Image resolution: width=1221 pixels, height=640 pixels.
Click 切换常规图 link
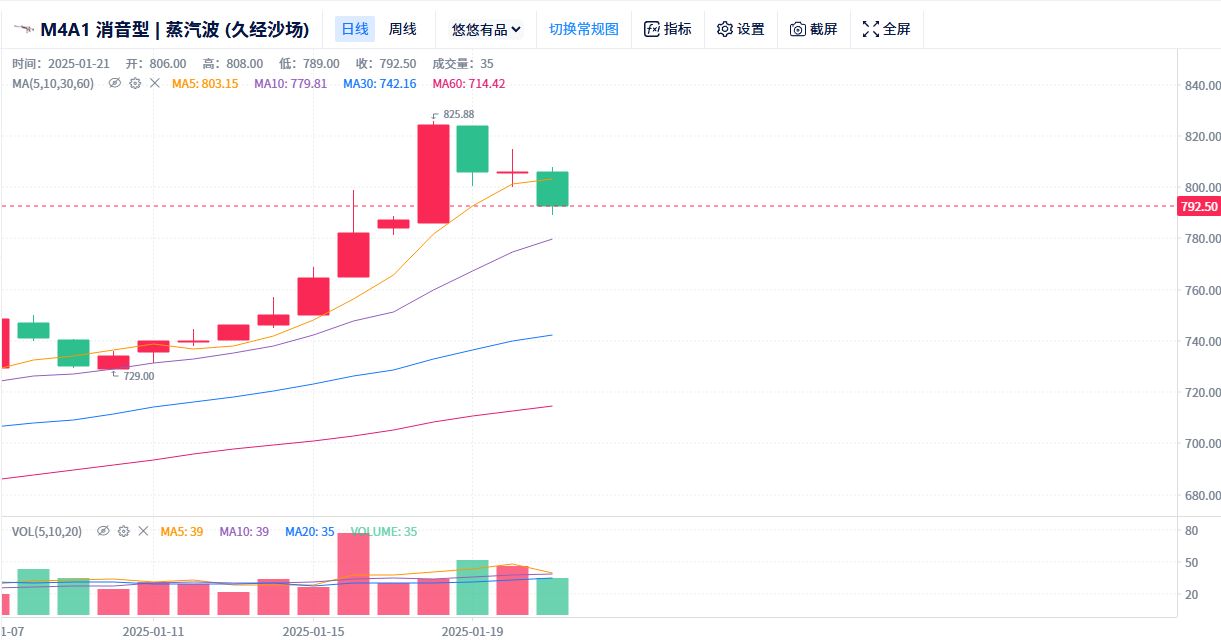(x=584, y=29)
